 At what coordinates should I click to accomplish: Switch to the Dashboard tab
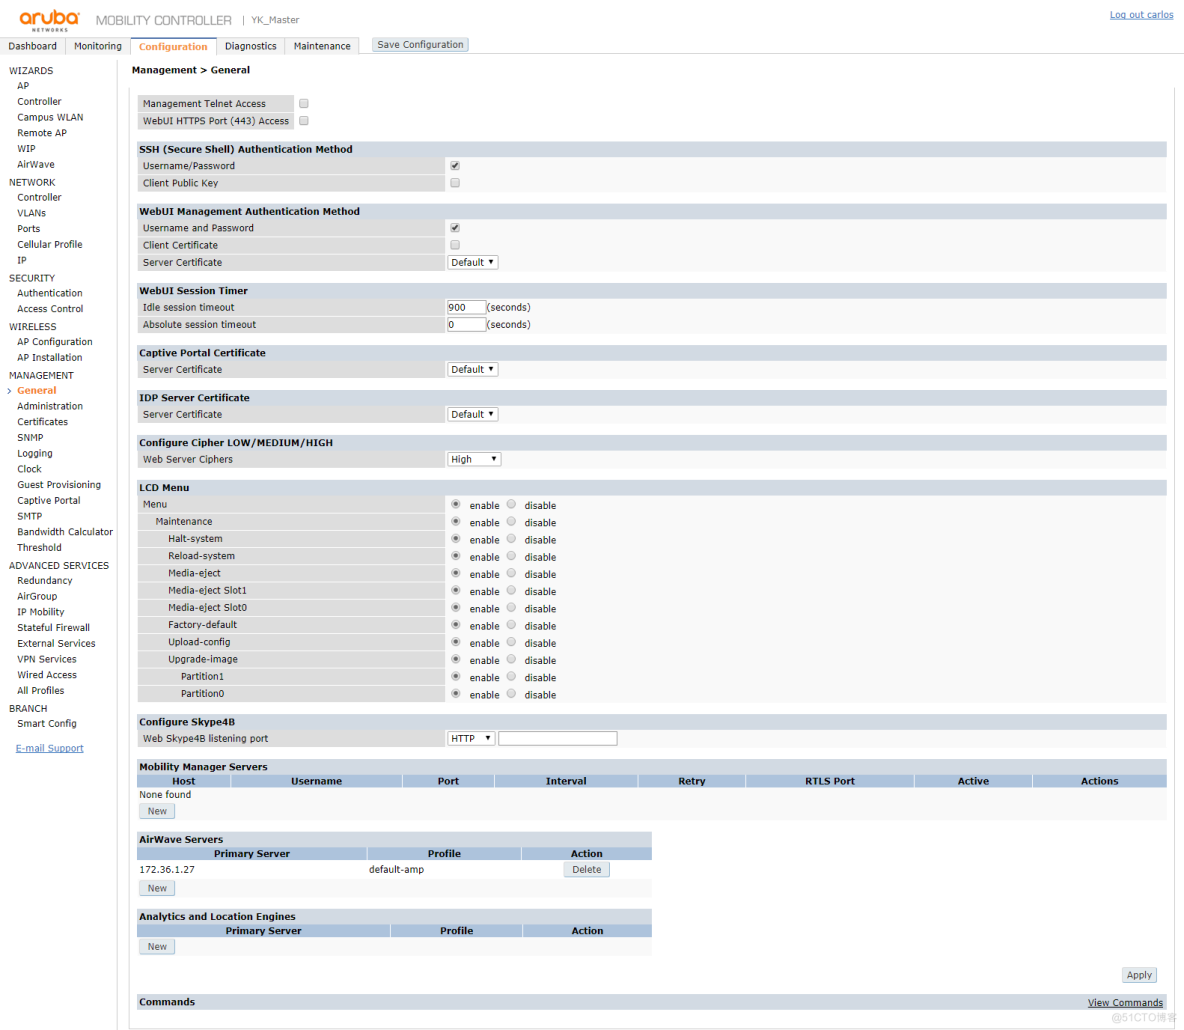tap(32, 46)
